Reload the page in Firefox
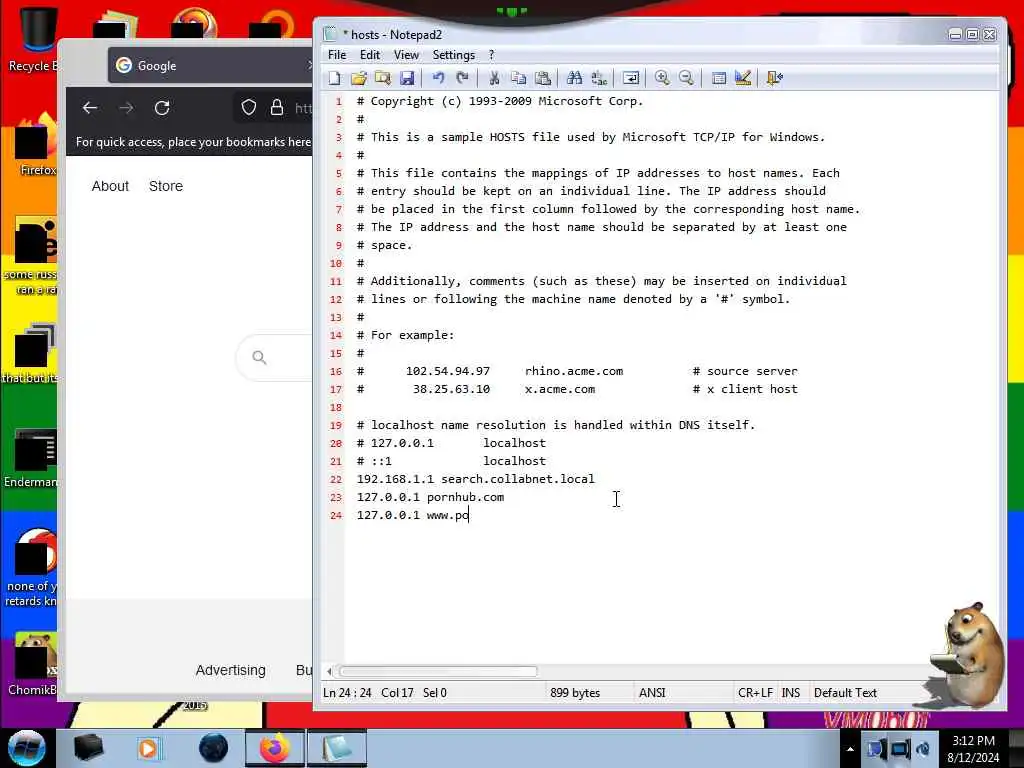The width and height of the screenshot is (1024, 768). 163,108
